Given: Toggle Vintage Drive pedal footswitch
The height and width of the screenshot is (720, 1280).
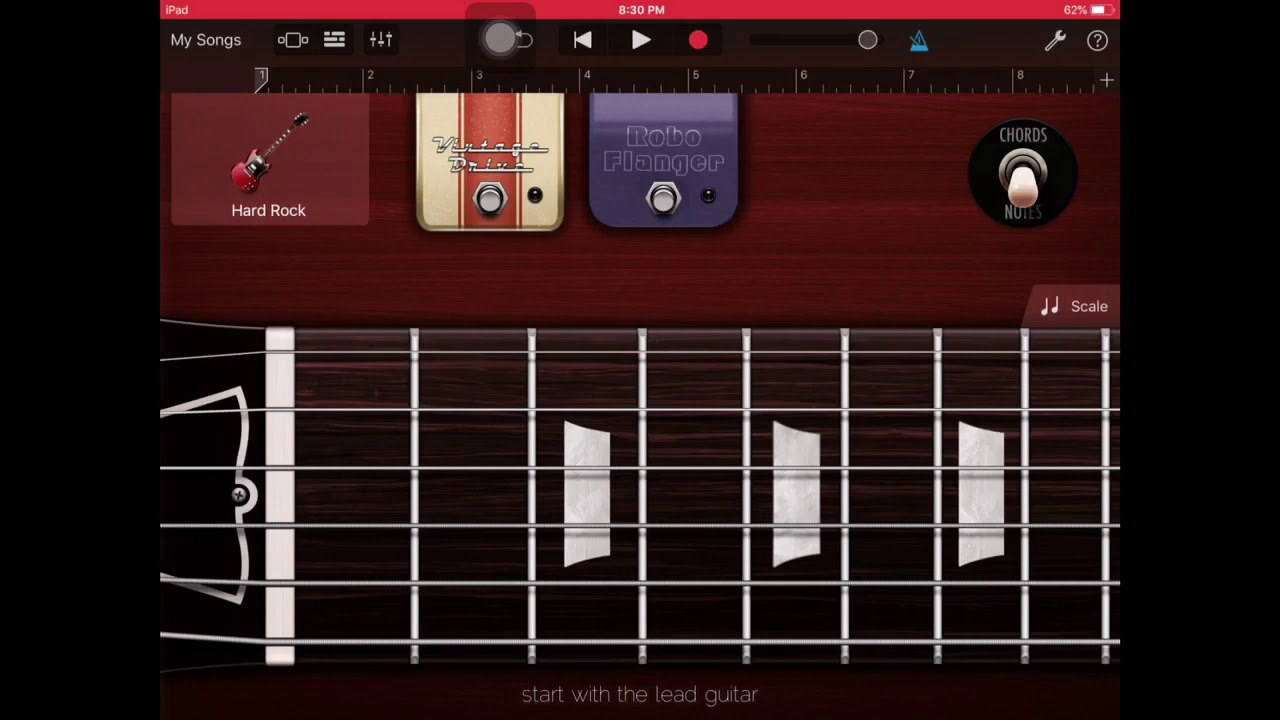Looking at the screenshot, I should (x=489, y=200).
